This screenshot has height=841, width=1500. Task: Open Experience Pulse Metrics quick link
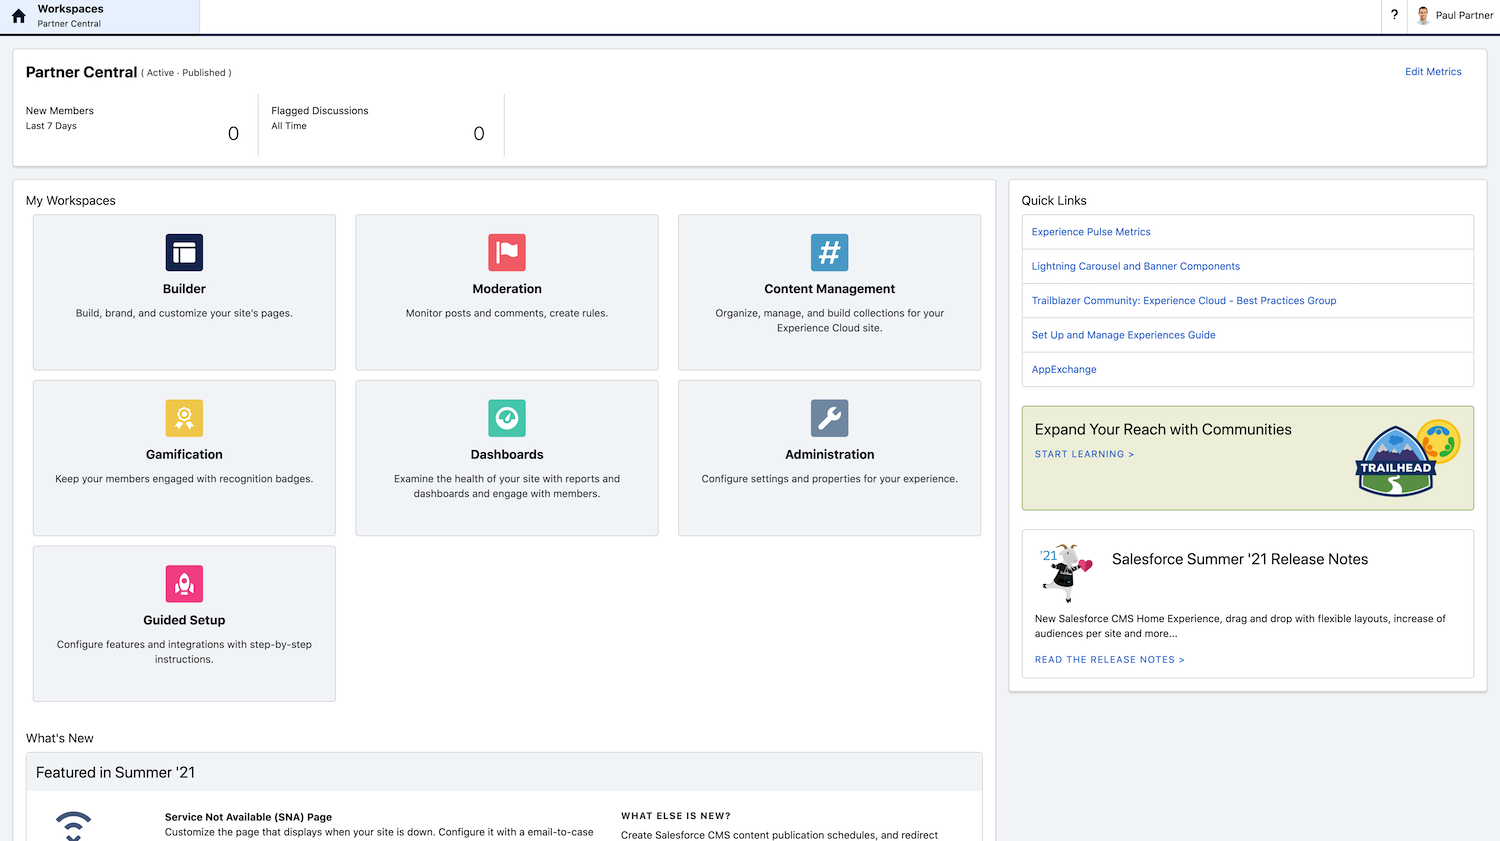(x=1091, y=232)
